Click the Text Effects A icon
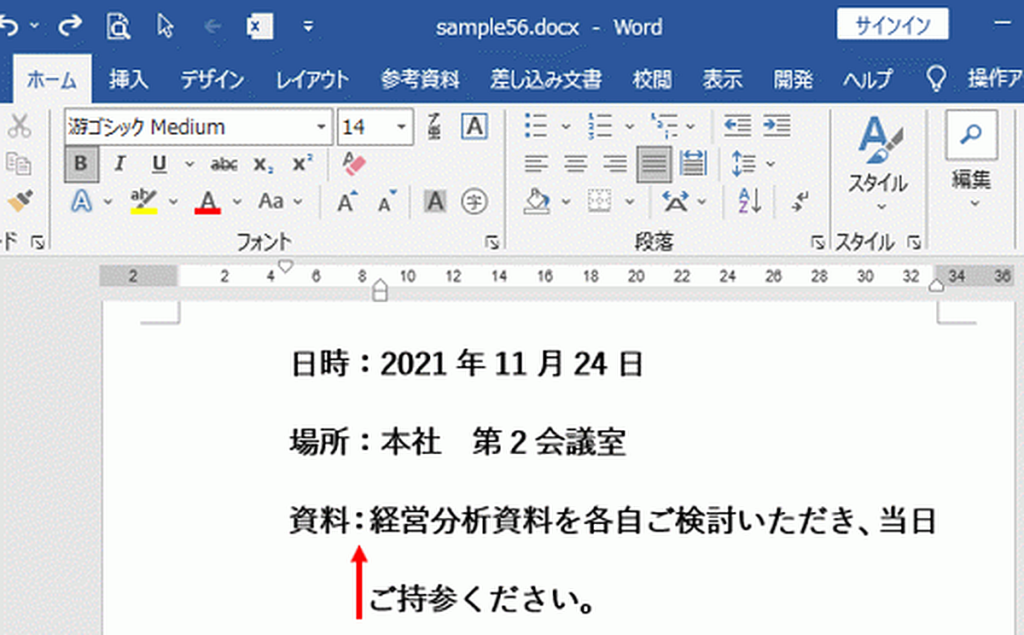This screenshot has width=1024, height=635. coord(81,201)
